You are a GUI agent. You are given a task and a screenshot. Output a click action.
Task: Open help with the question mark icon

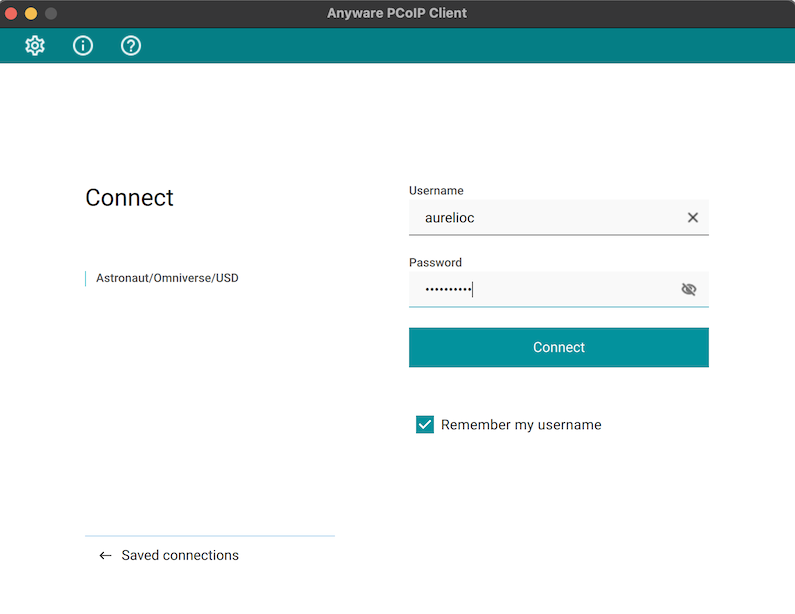pyautogui.click(x=131, y=45)
